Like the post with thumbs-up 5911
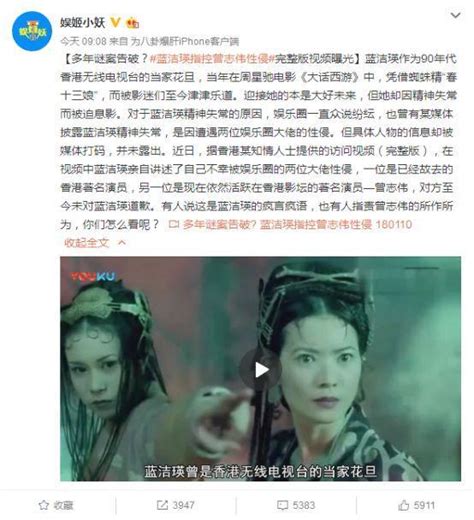The width and height of the screenshot is (474, 520). (x=416, y=505)
